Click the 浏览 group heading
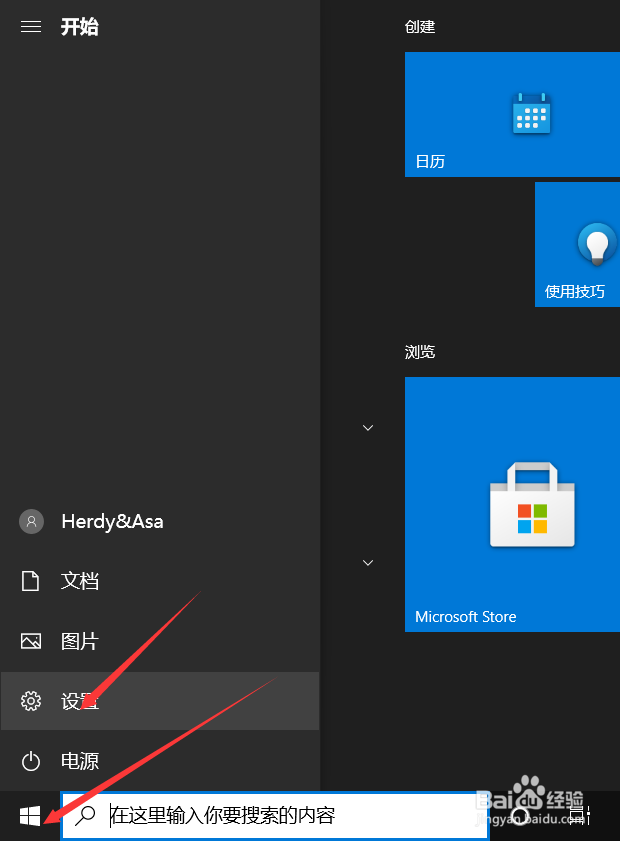 420,352
